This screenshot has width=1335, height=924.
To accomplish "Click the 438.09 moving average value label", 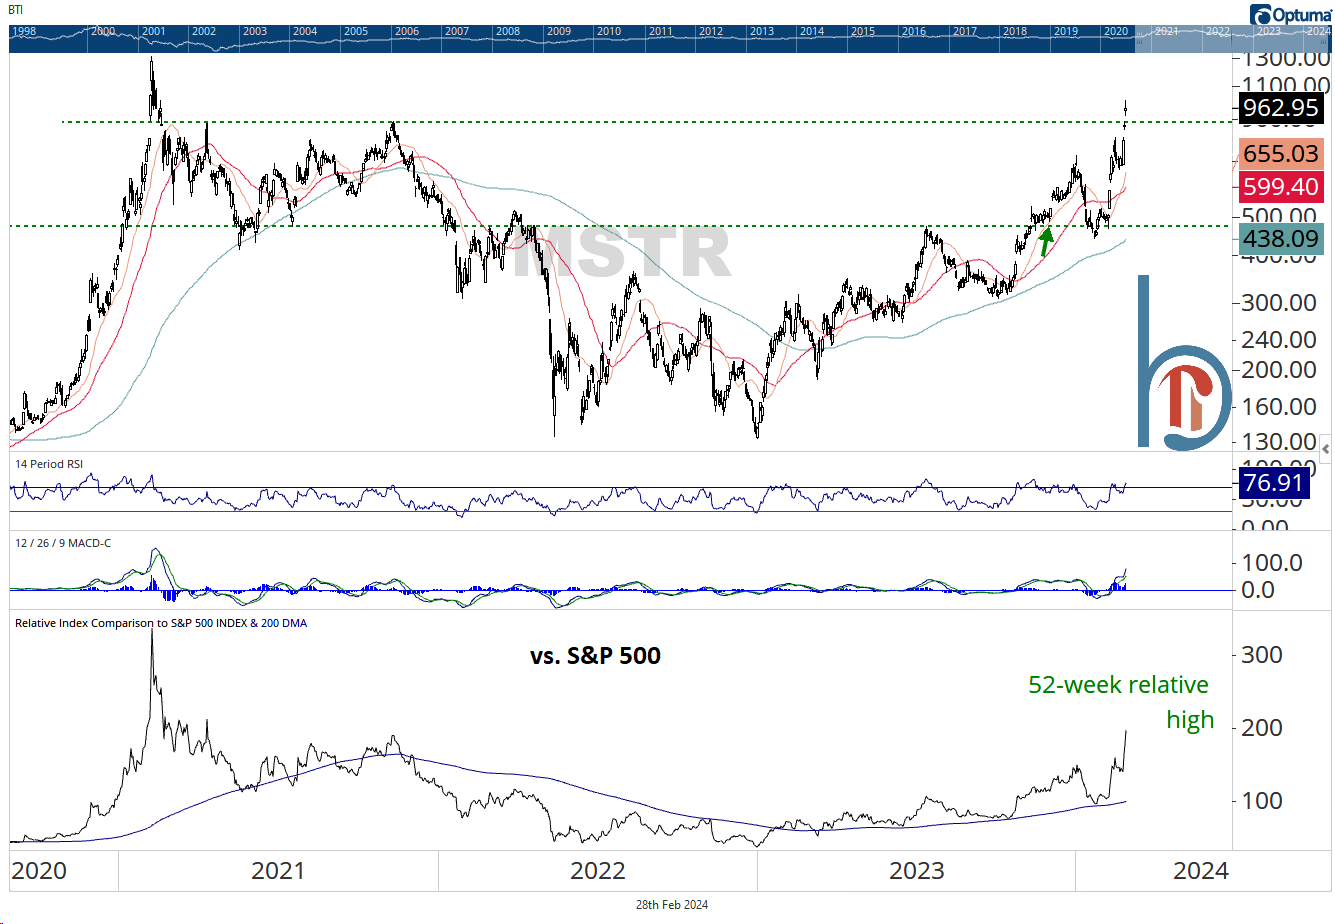I will click(1281, 239).
